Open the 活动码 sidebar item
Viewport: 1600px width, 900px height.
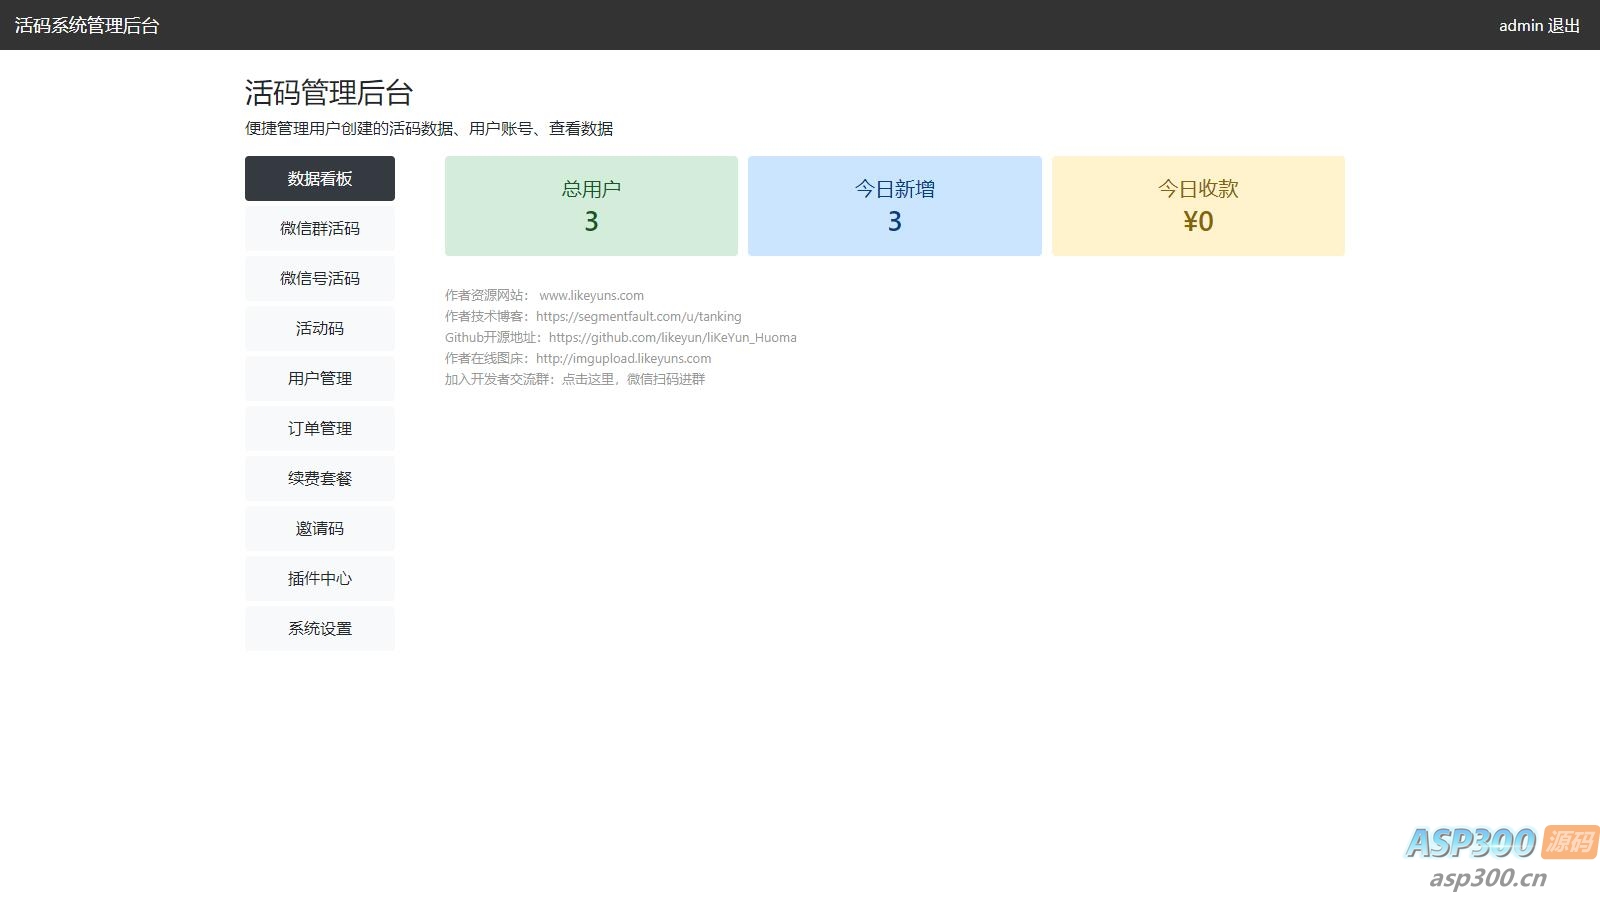(x=320, y=328)
